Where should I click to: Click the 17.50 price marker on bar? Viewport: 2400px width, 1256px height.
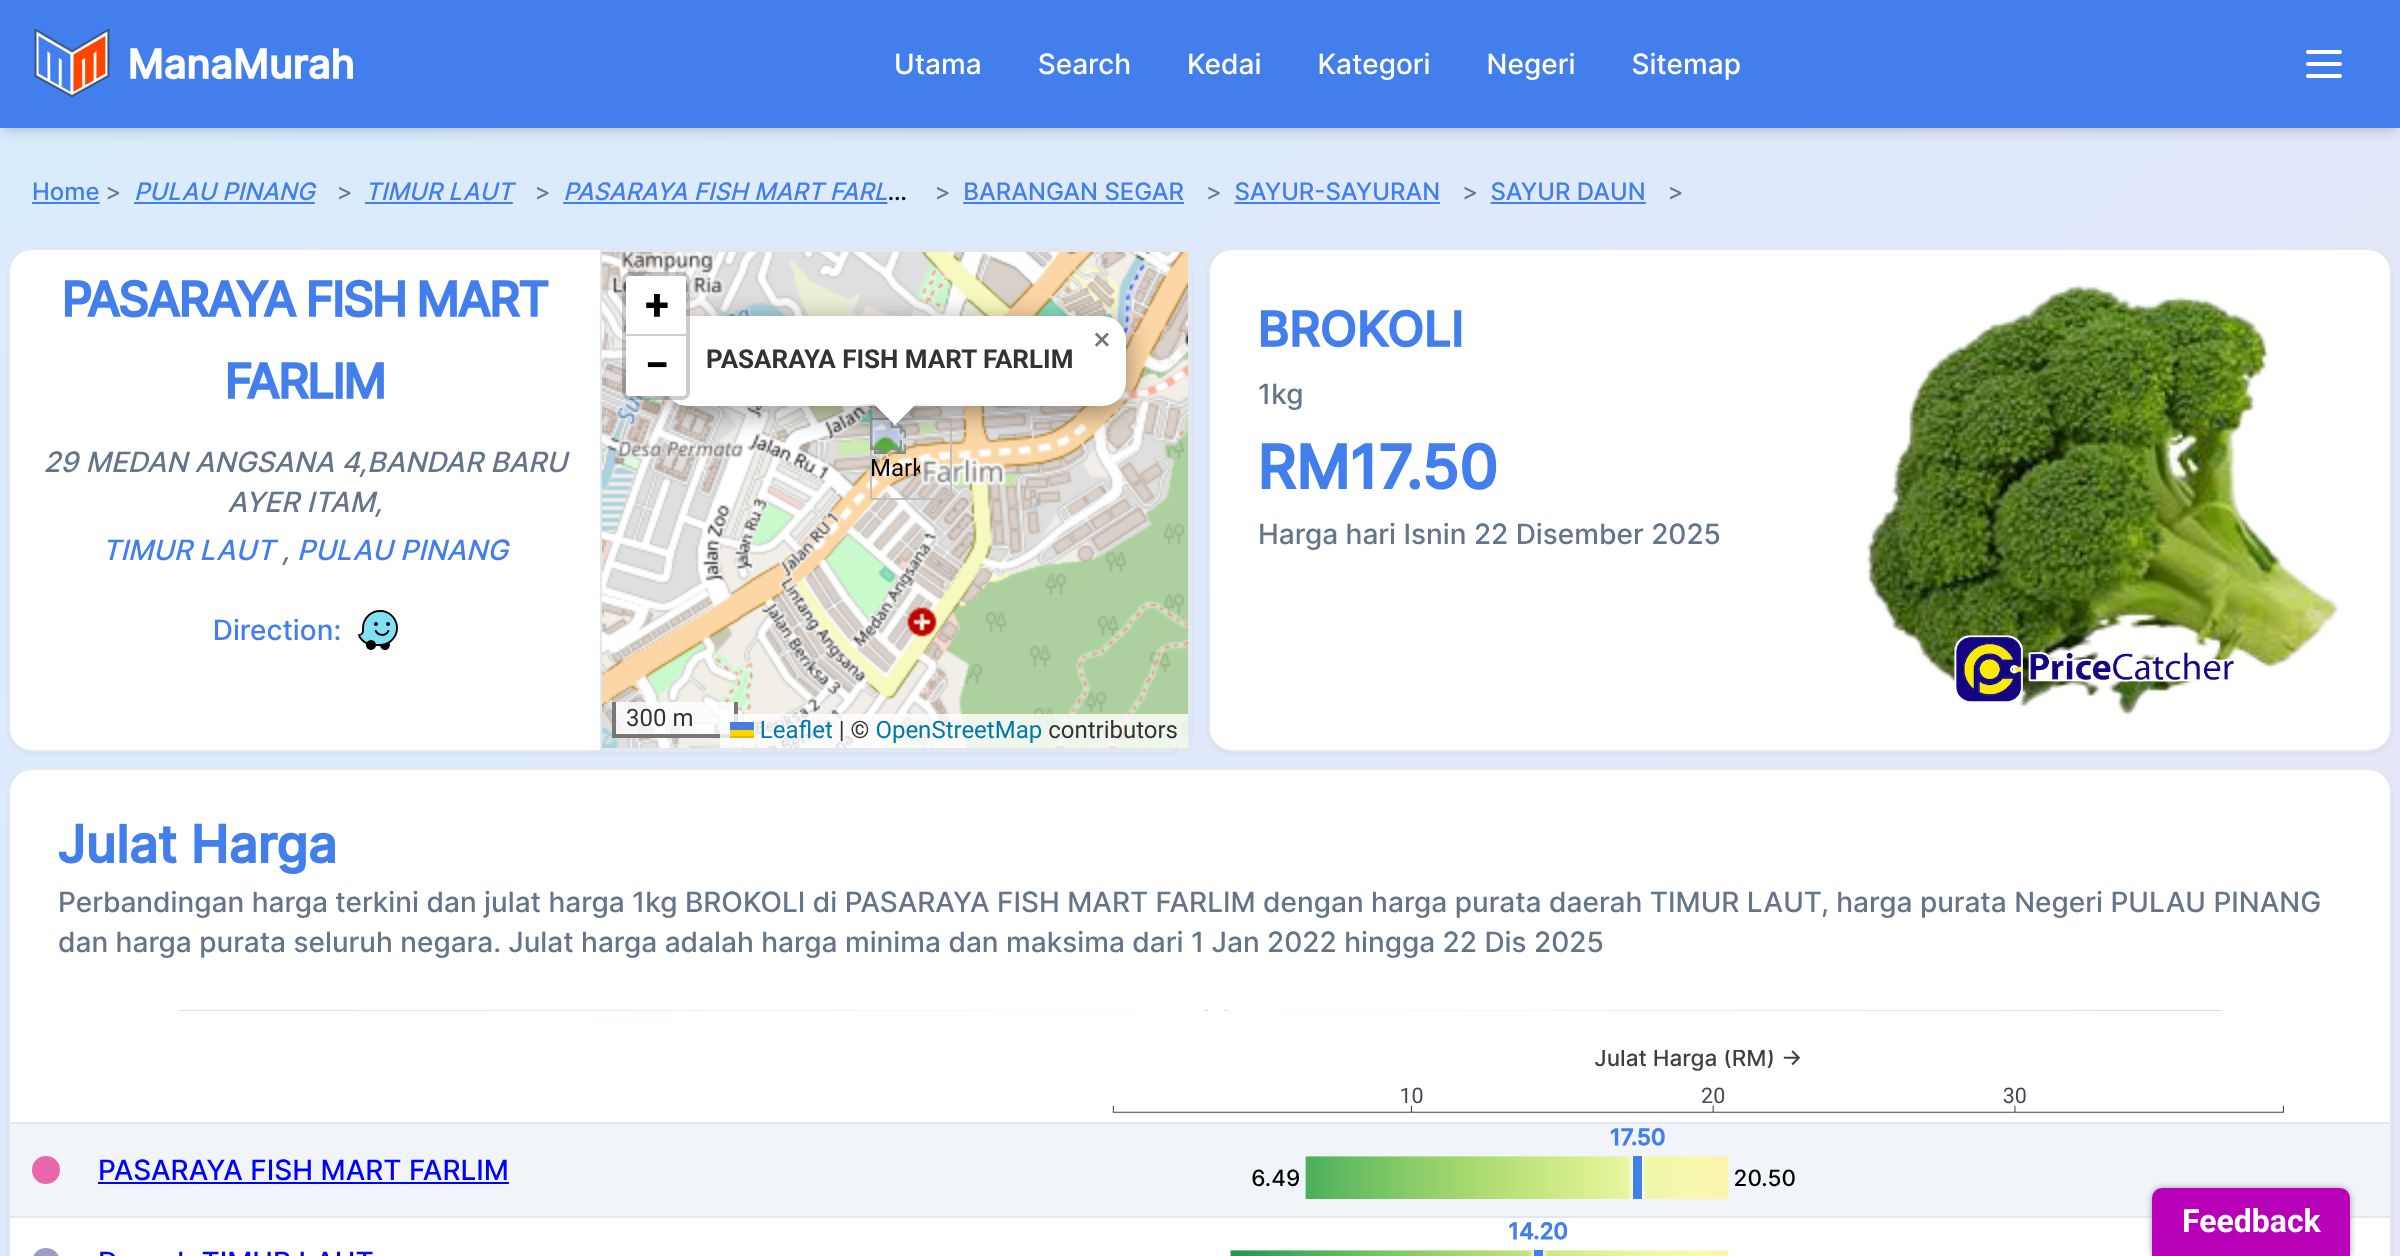point(1637,1177)
